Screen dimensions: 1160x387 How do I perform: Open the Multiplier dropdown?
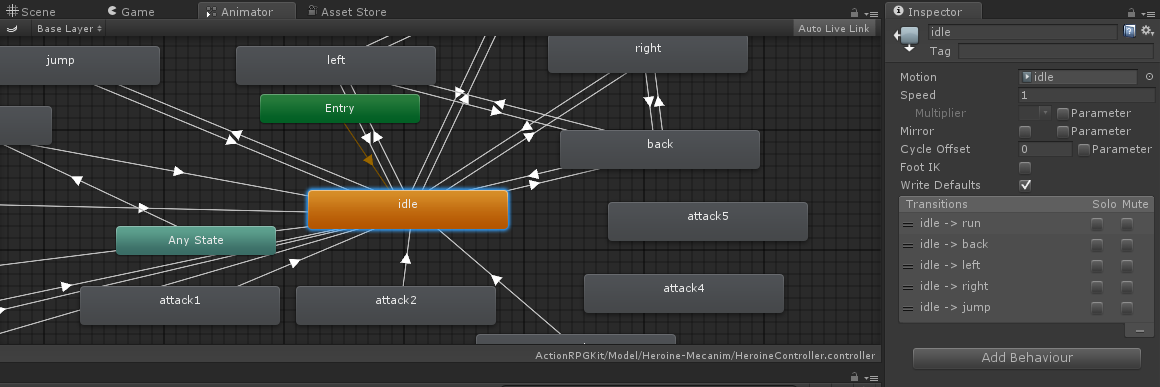coord(1035,113)
